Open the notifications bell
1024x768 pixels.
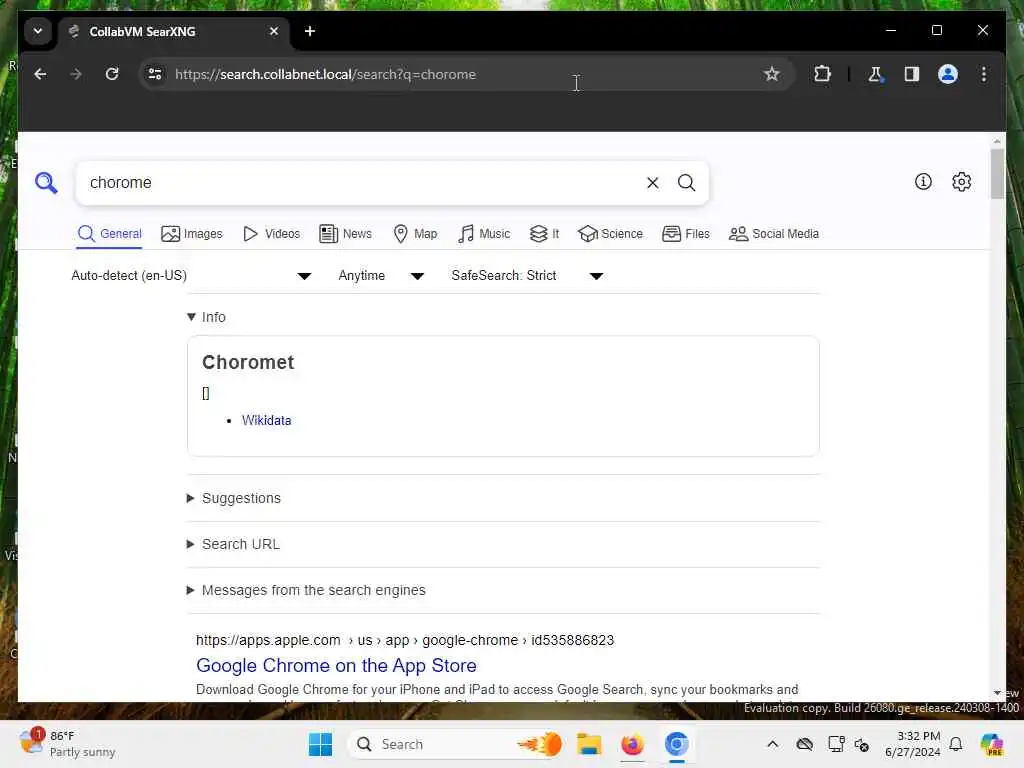tap(955, 744)
